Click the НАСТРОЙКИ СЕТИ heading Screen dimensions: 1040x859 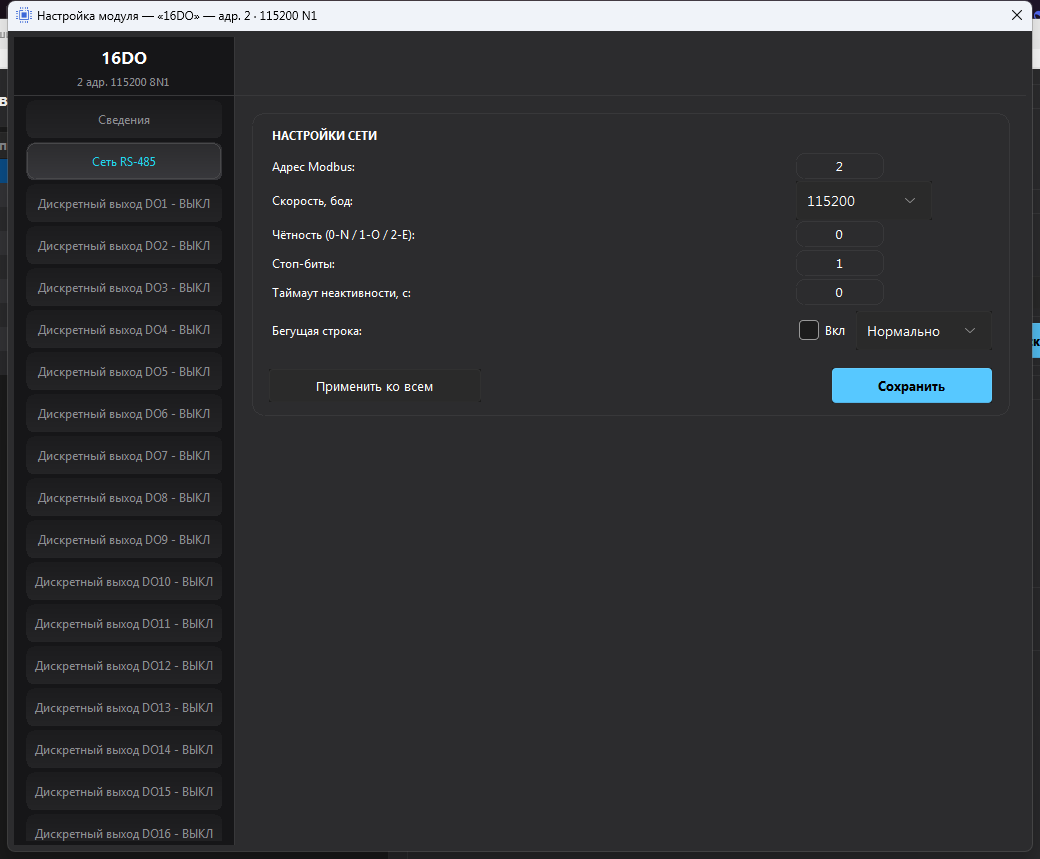(324, 135)
